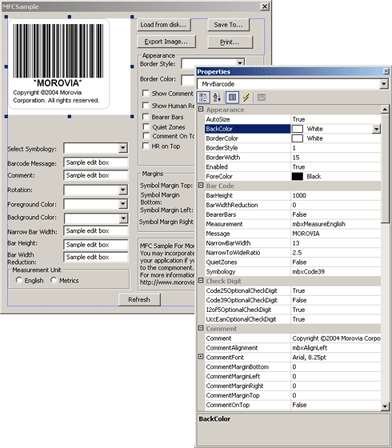Select the Alphabetic sort icon
392x448 pixels.
click(217, 97)
